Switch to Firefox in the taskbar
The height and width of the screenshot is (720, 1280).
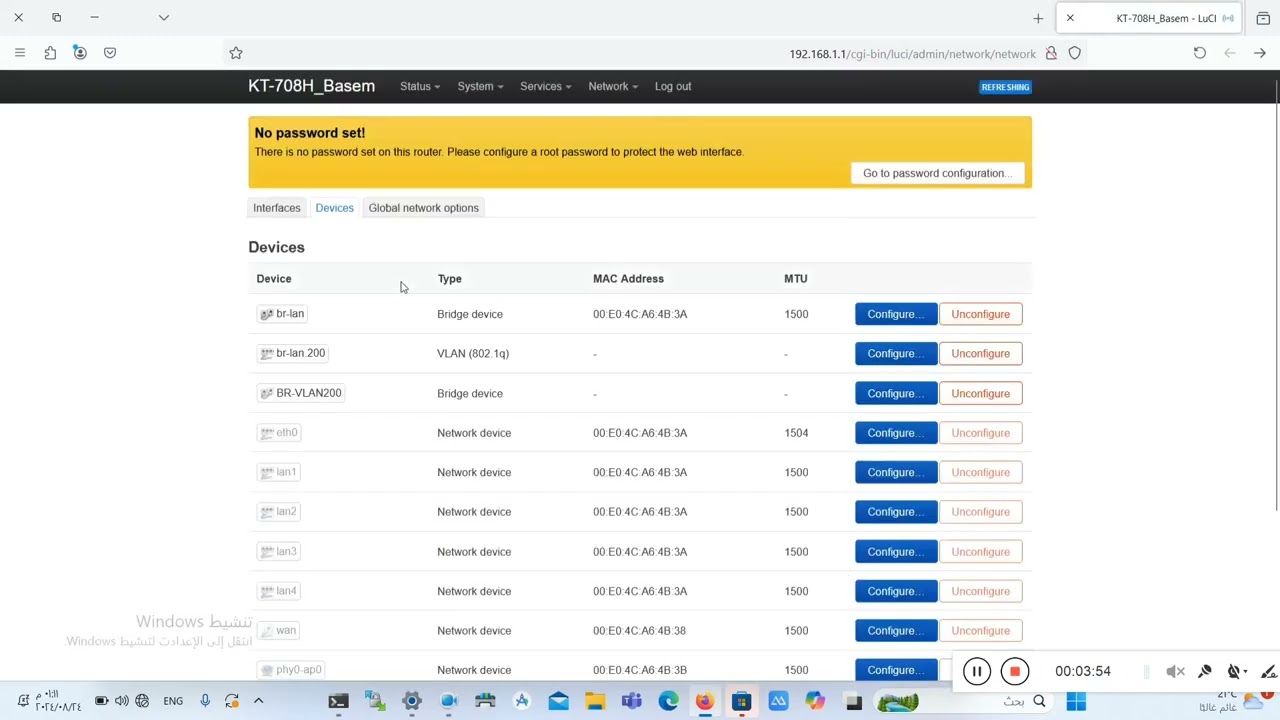click(705, 702)
